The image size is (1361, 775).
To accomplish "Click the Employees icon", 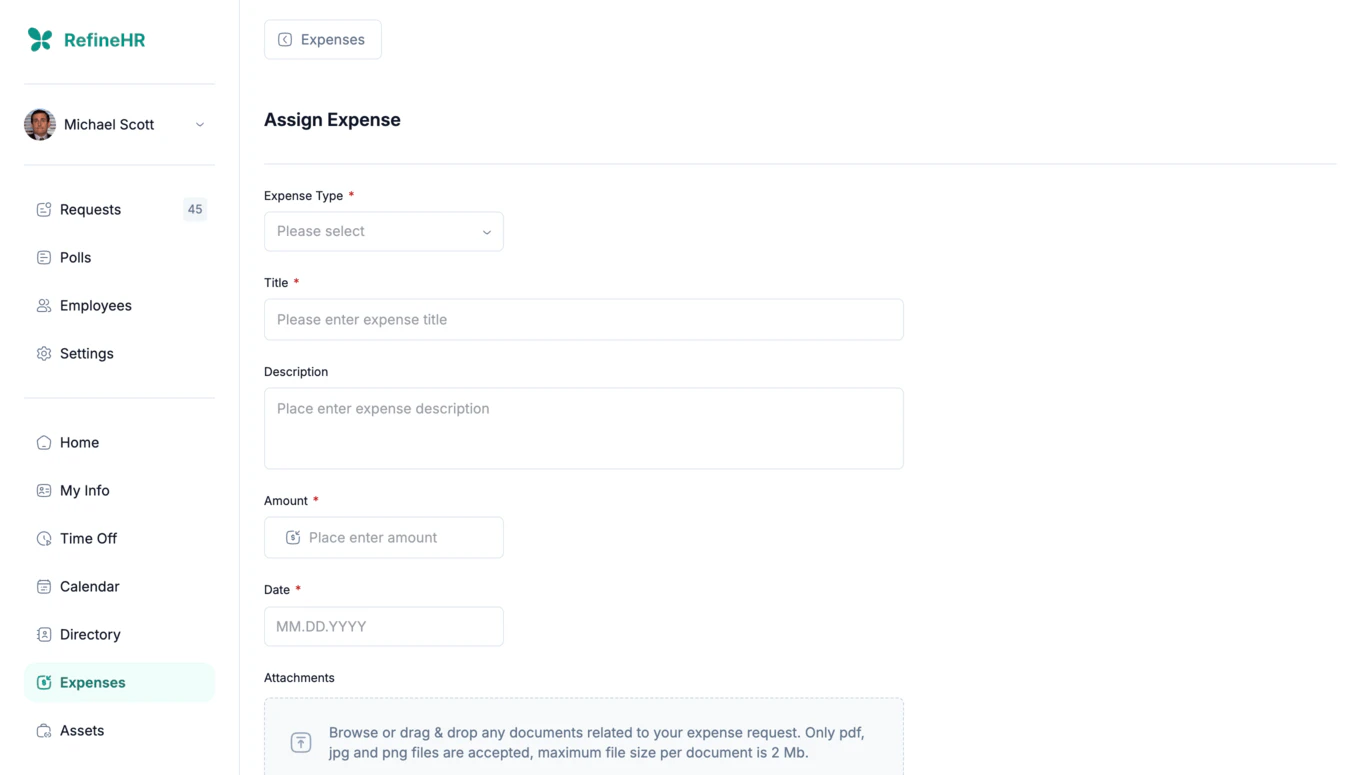I will click(x=44, y=305).
